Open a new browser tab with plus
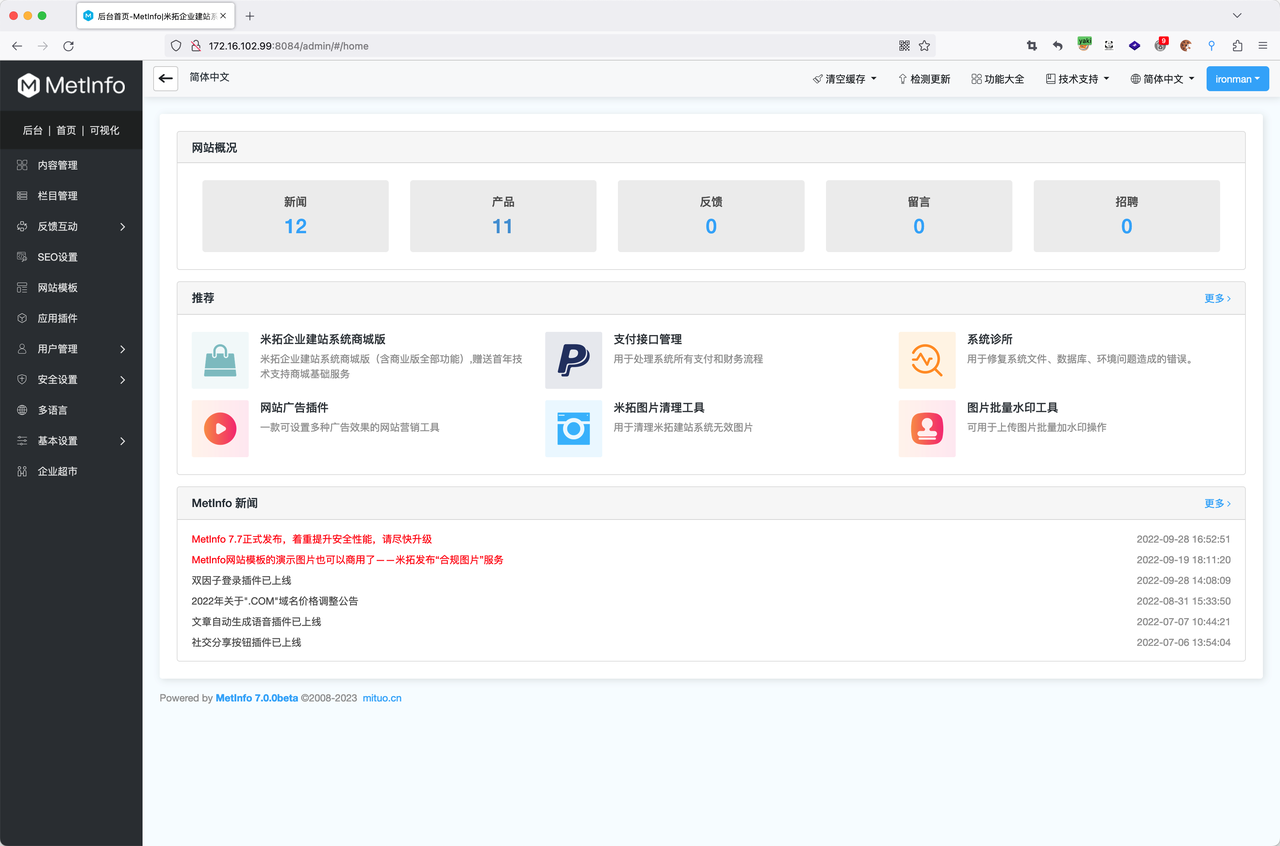The image size is (1280, 846). (250, 16)
